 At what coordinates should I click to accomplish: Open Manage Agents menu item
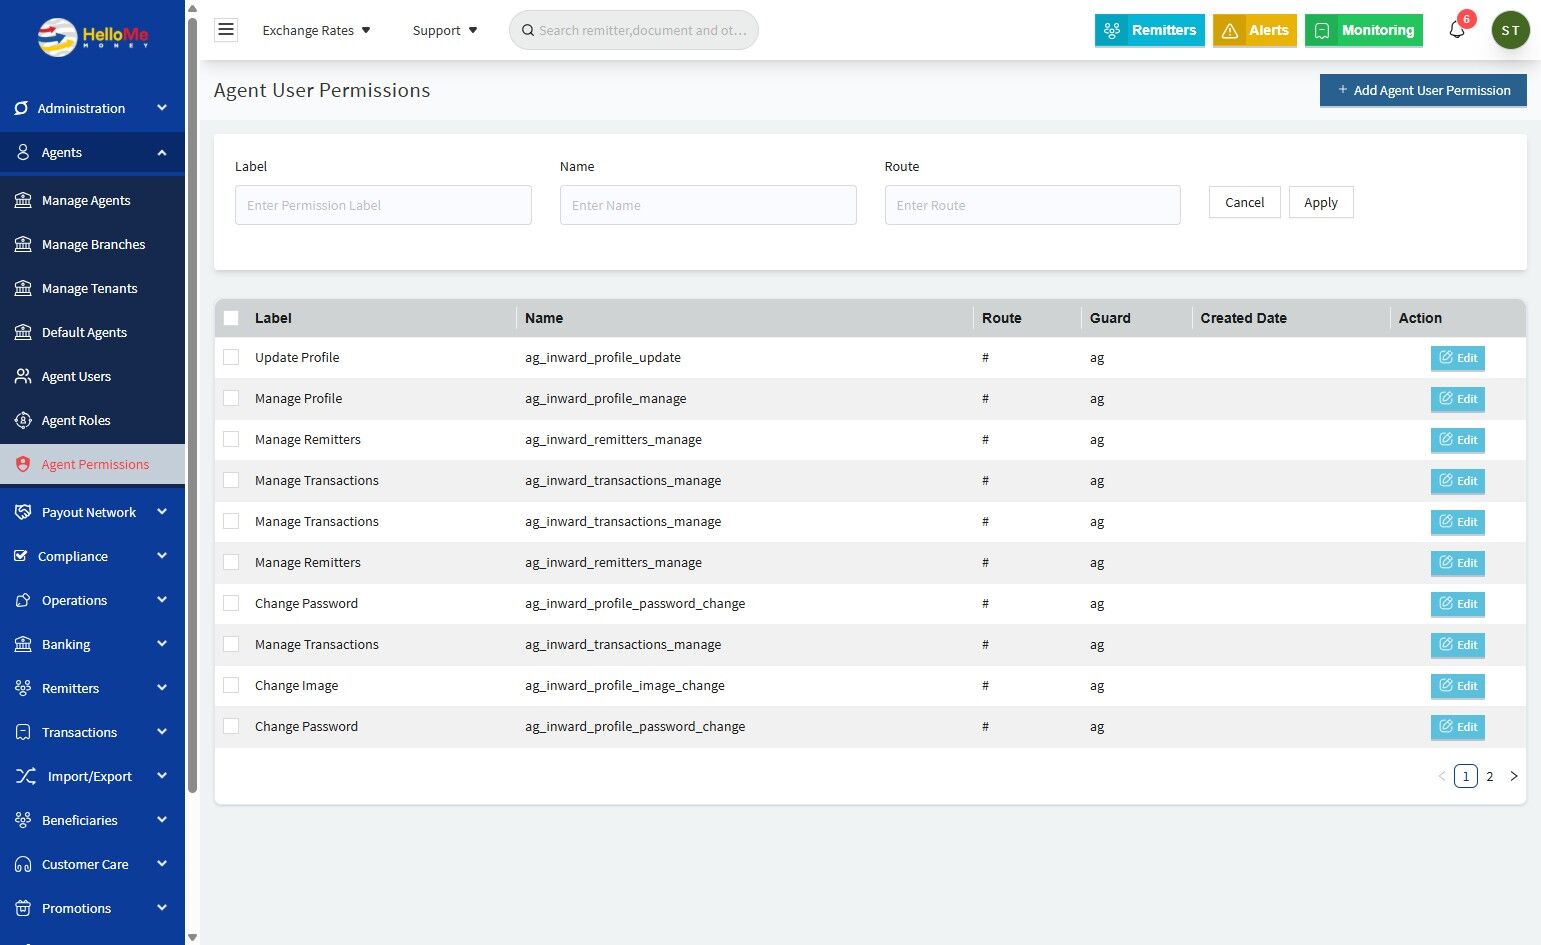pos(92,200)
